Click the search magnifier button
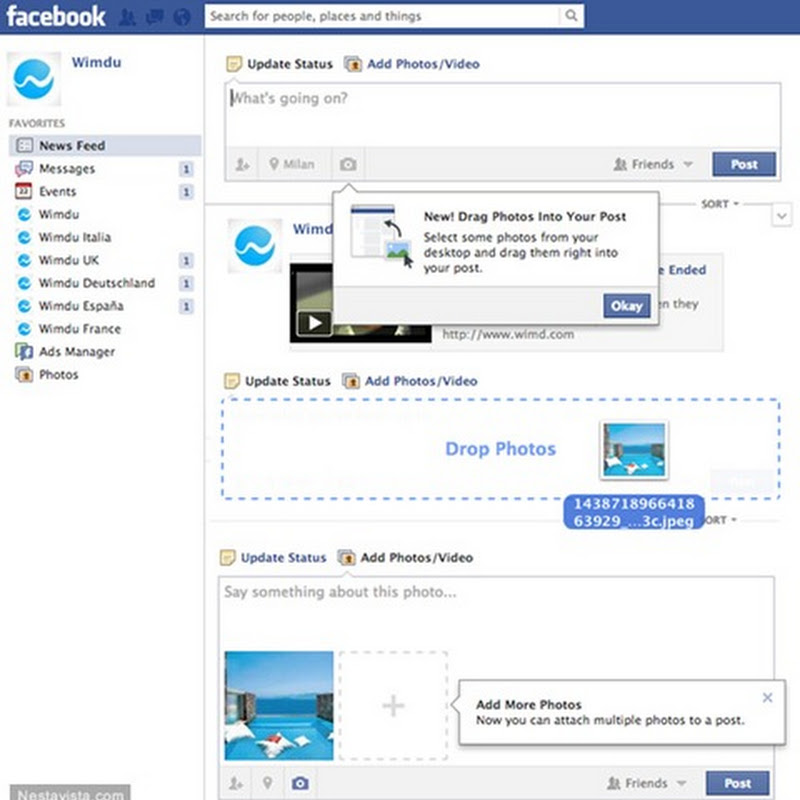The height and width of the screenshot is (800, 800). pyautogui.click(x=571, y=16)
